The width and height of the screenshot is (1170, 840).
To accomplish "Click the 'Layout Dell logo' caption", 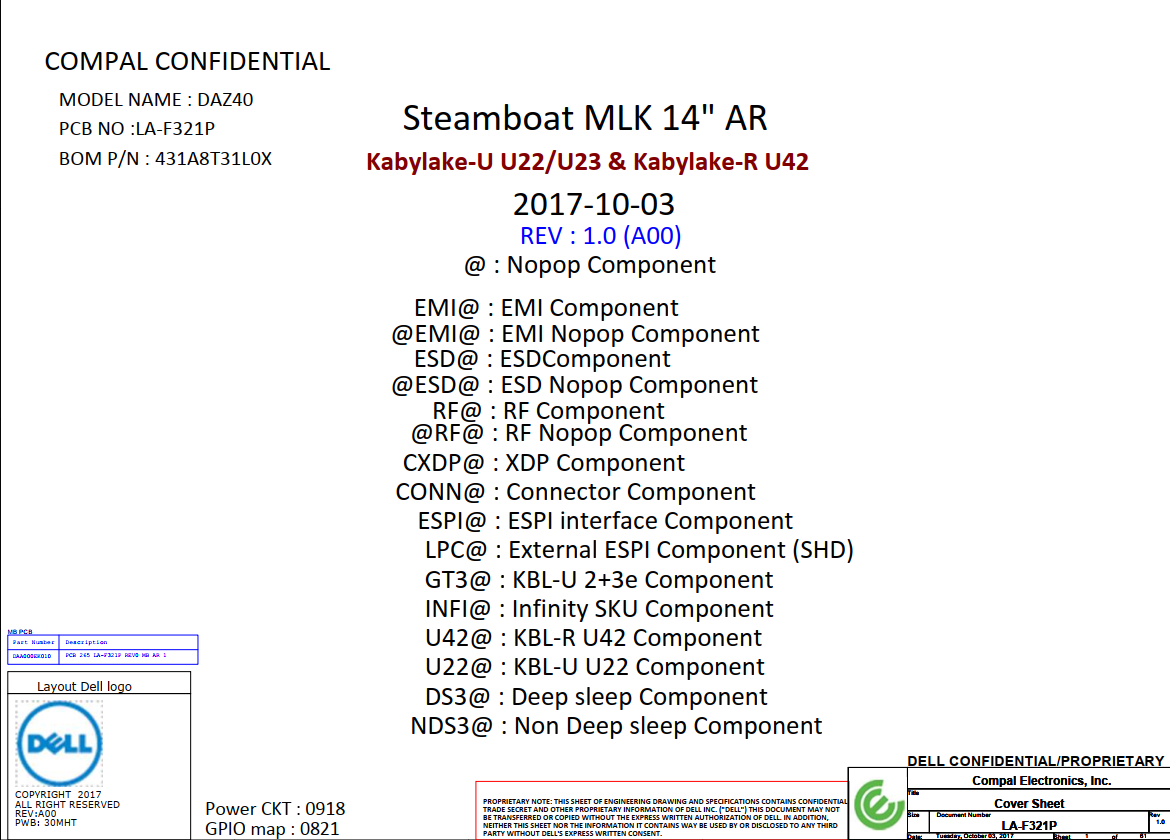I will [x=84, y=686].
